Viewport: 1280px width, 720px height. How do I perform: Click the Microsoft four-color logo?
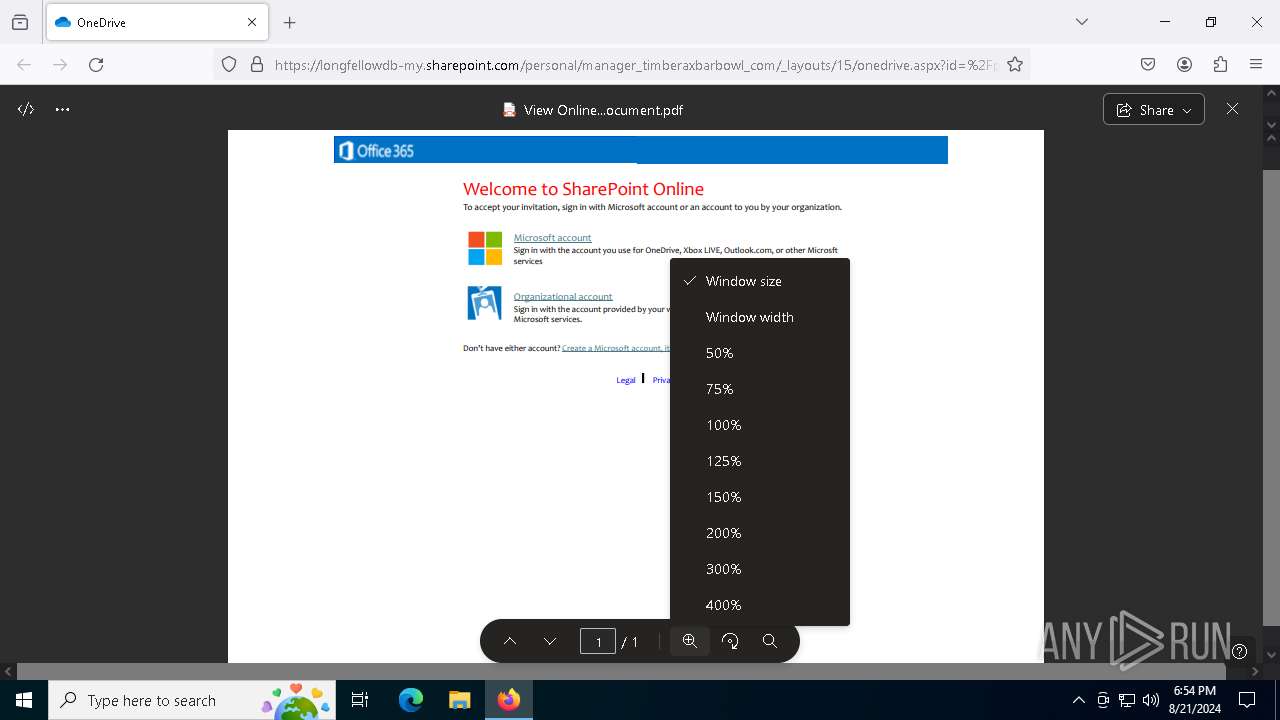pyautogui.click(x=485, y=248)
